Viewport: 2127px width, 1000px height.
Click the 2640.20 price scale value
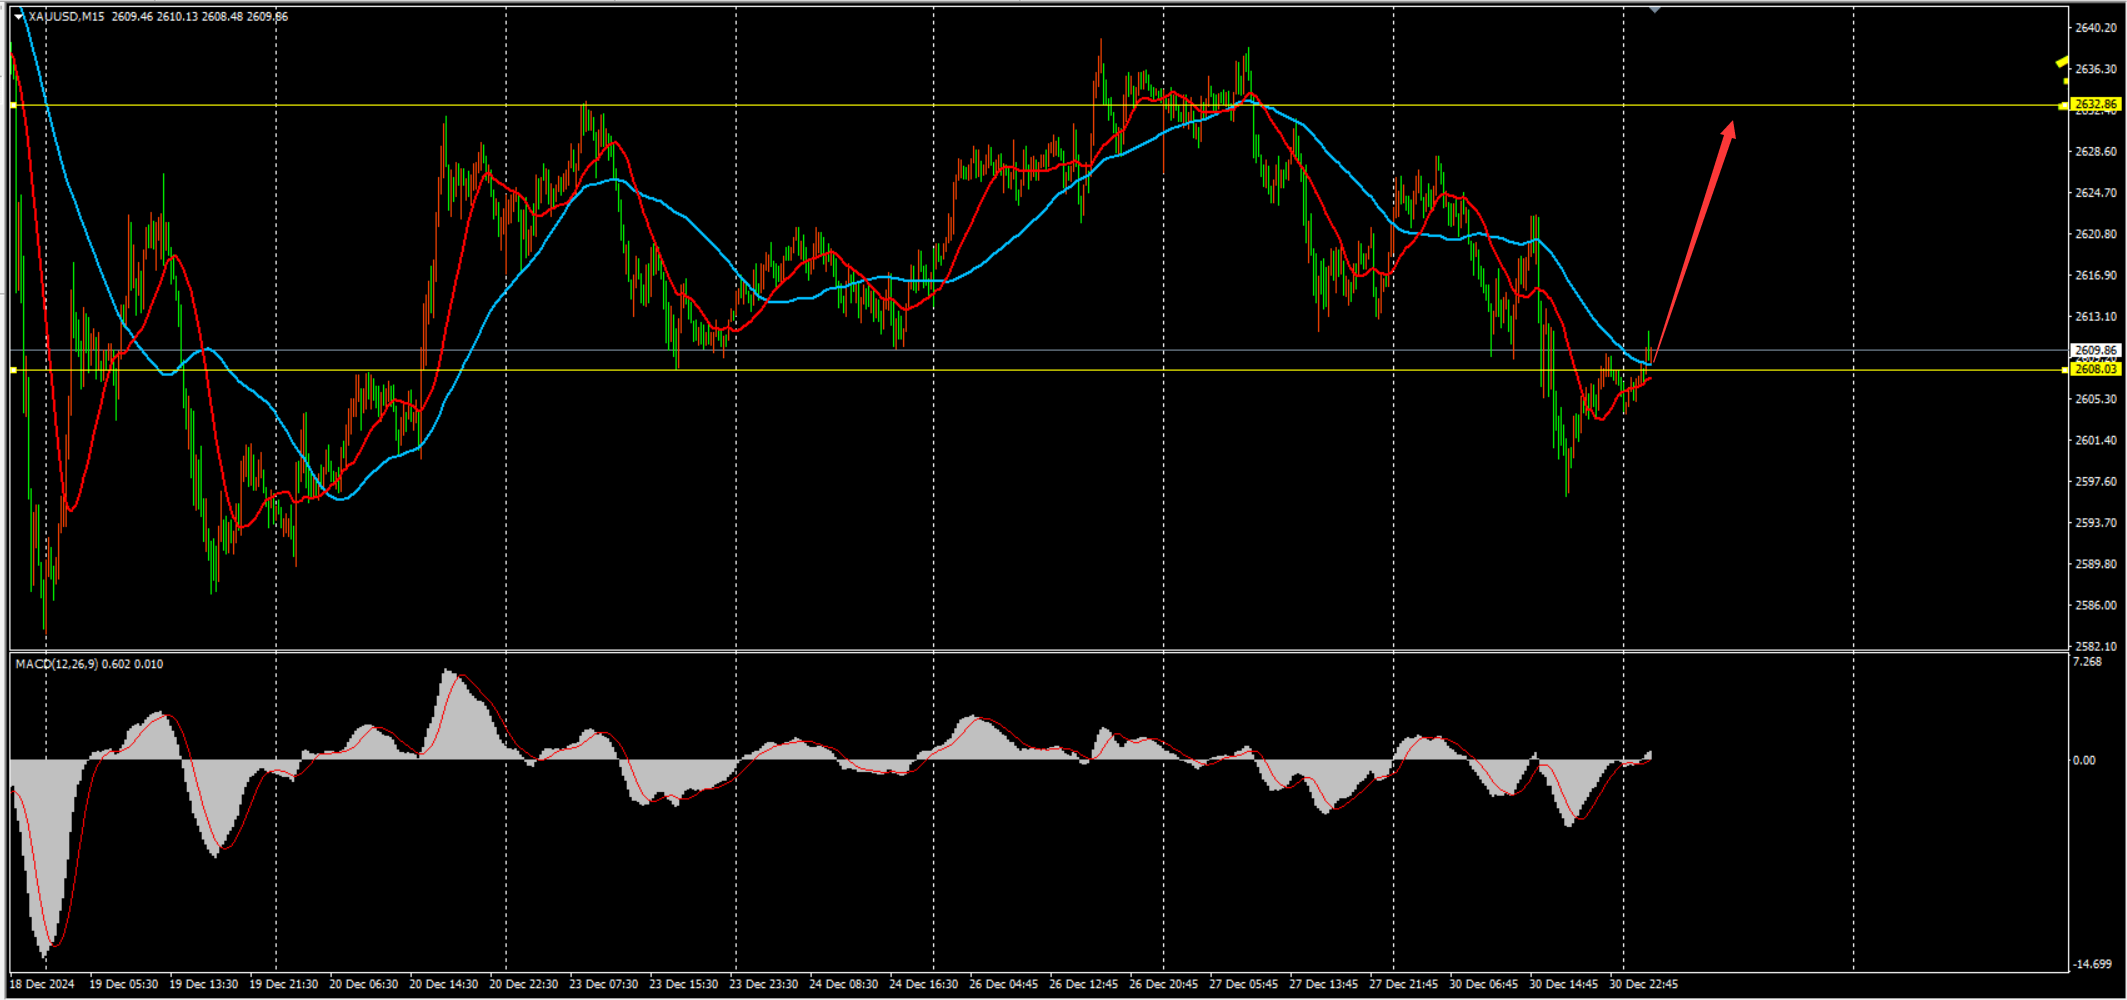[2096, 28]
